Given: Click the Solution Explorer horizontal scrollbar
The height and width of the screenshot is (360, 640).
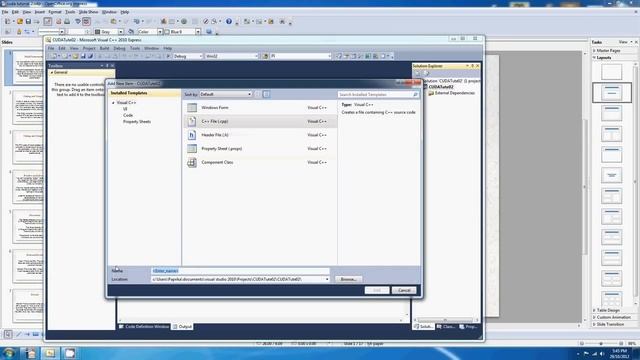Looking at the screenshot, I should tap(446, 320).
